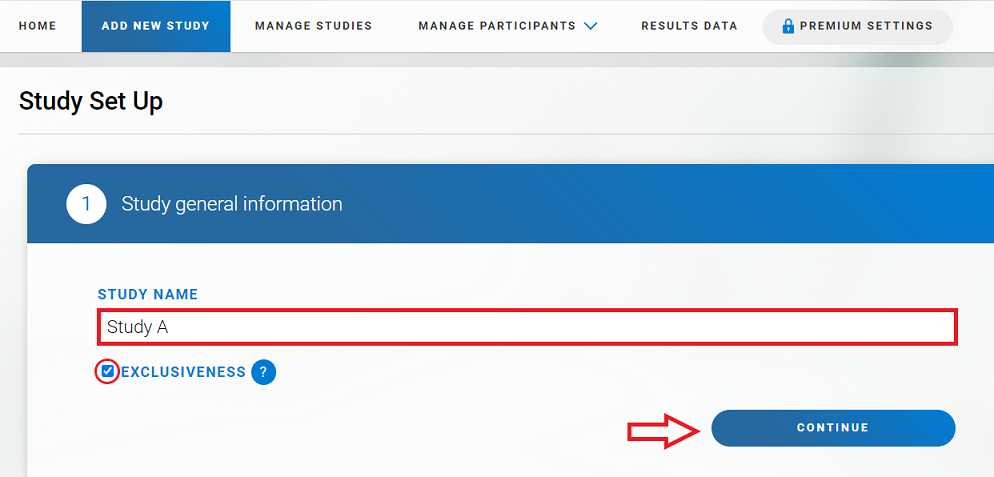Screen dimensions: 994x477
Task: Click the blue question mark help icon
Action: (x=263, y=372)
